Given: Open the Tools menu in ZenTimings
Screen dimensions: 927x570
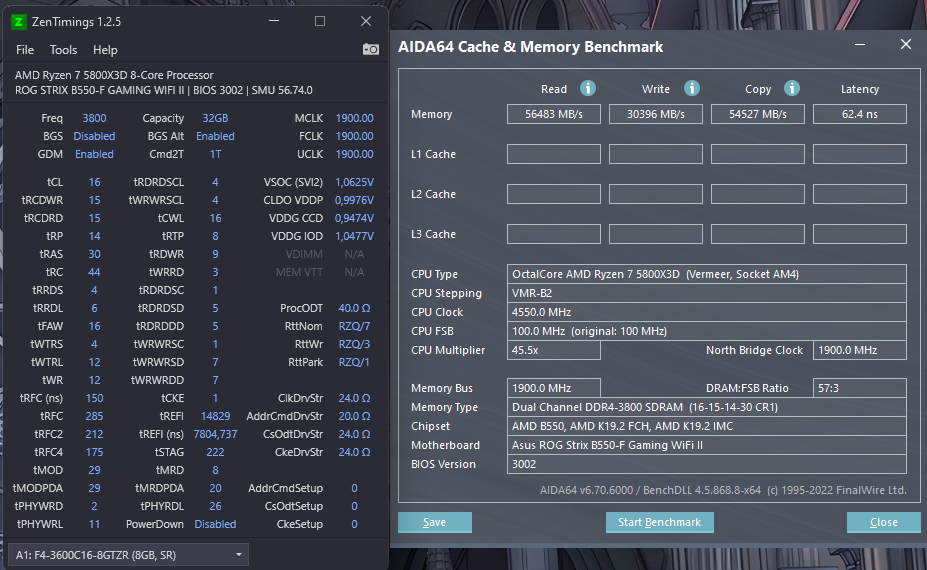Looking at the screenshot, I should 63,50.
